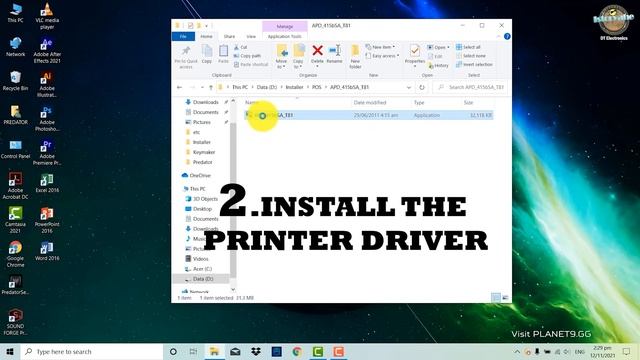Switch to the Home ribbon tab

click(x=207, y=36)
